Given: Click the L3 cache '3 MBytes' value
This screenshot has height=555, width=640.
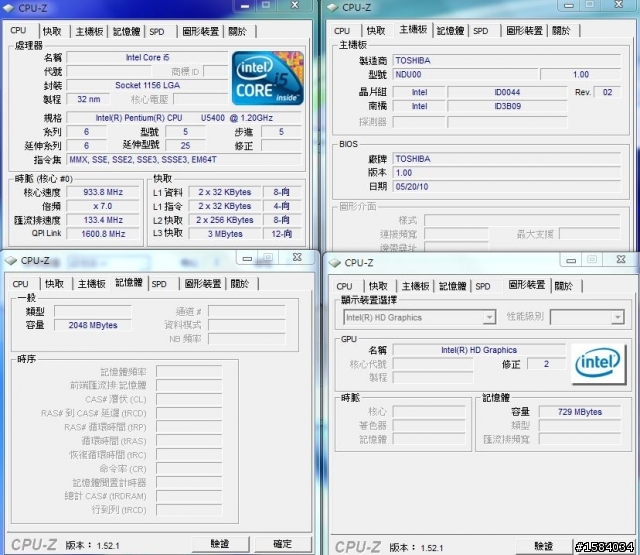Looking at the screenshot, I should pyautogui.click(x=225, y=234).
